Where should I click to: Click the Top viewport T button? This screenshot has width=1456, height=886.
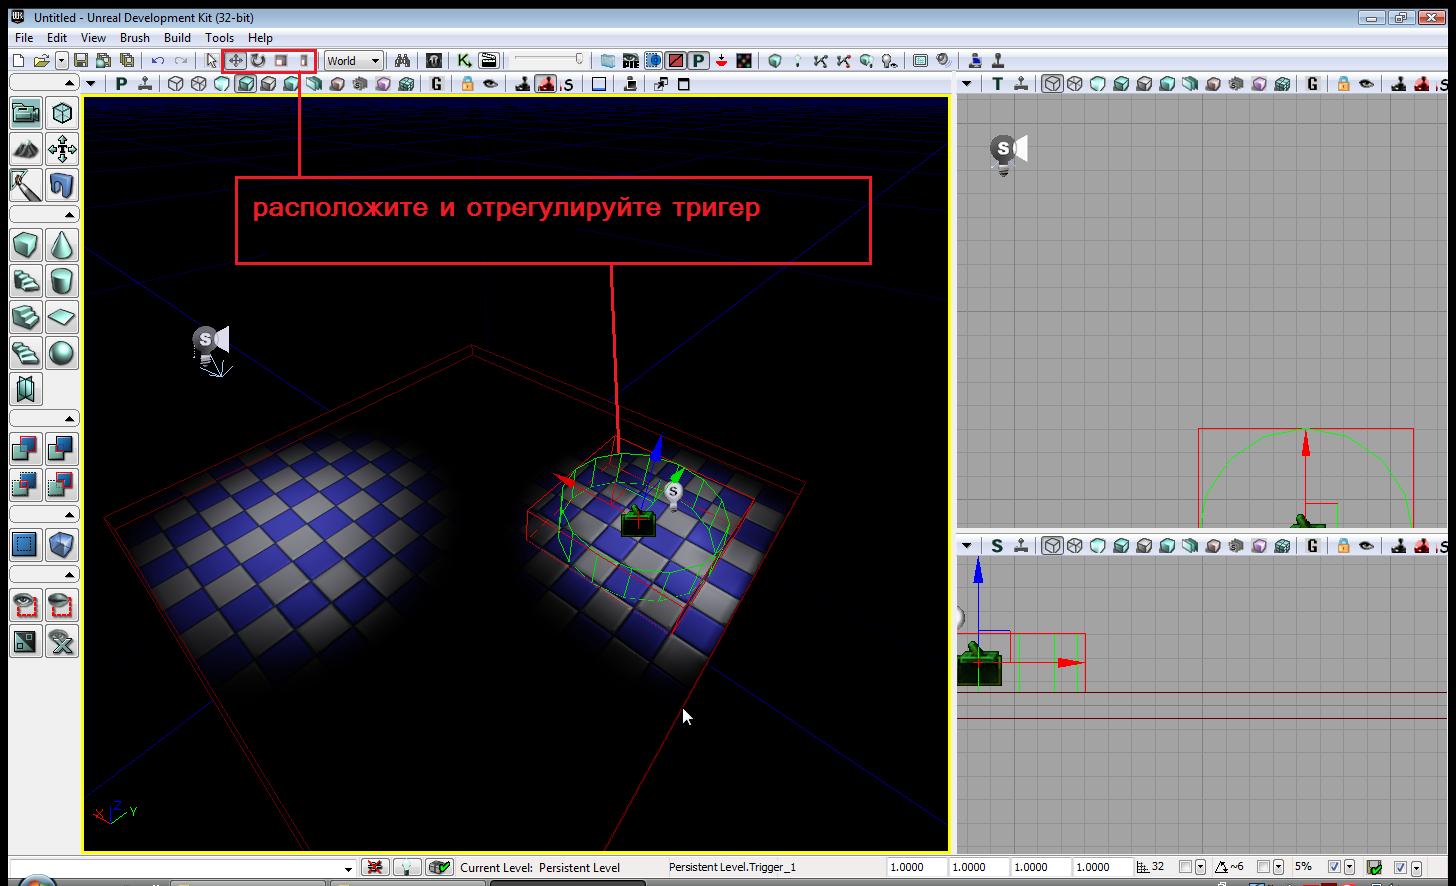click(x=997, y=84)
